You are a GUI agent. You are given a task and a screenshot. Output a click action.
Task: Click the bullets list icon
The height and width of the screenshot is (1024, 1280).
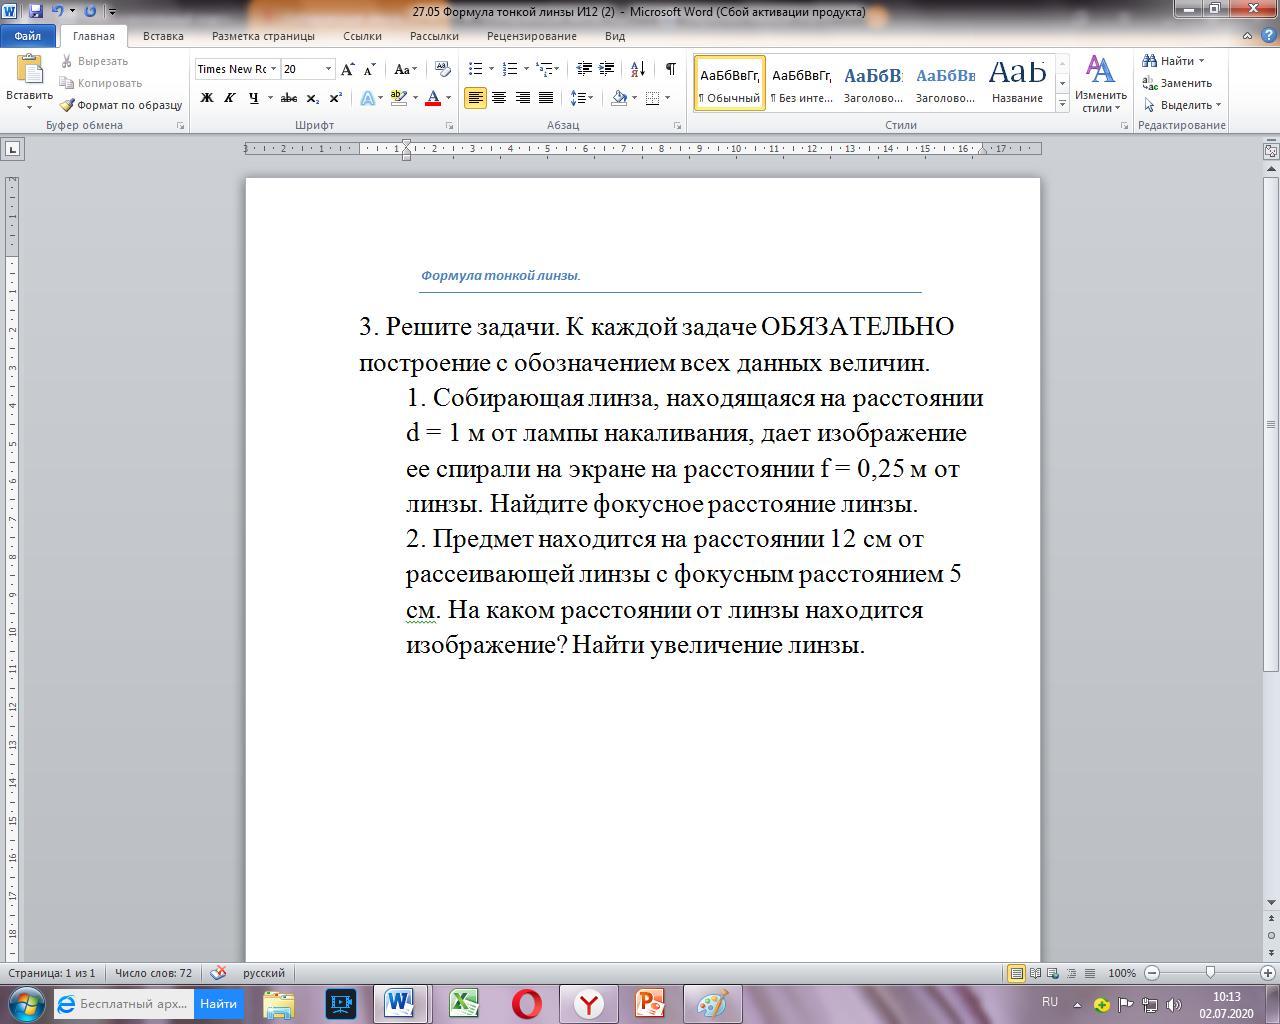pyautogui.click(x=476, y=69)
